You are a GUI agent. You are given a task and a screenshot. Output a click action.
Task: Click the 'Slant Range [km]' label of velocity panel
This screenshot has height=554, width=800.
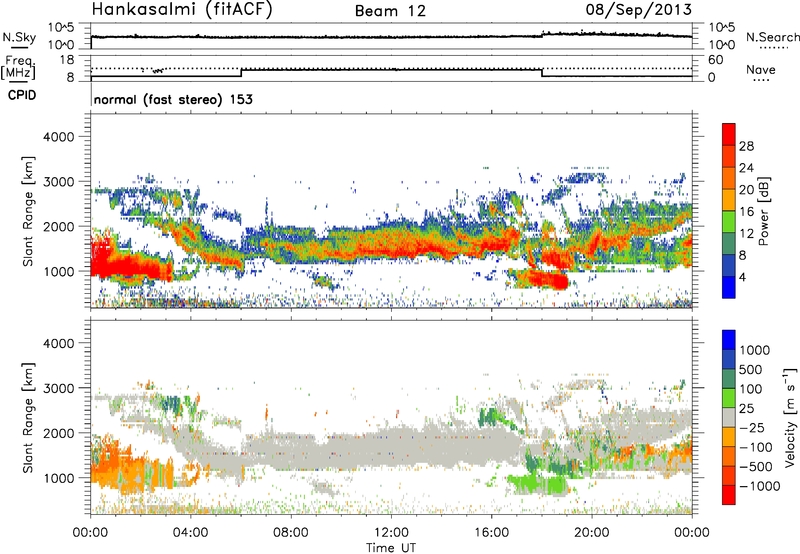(28, 418)
